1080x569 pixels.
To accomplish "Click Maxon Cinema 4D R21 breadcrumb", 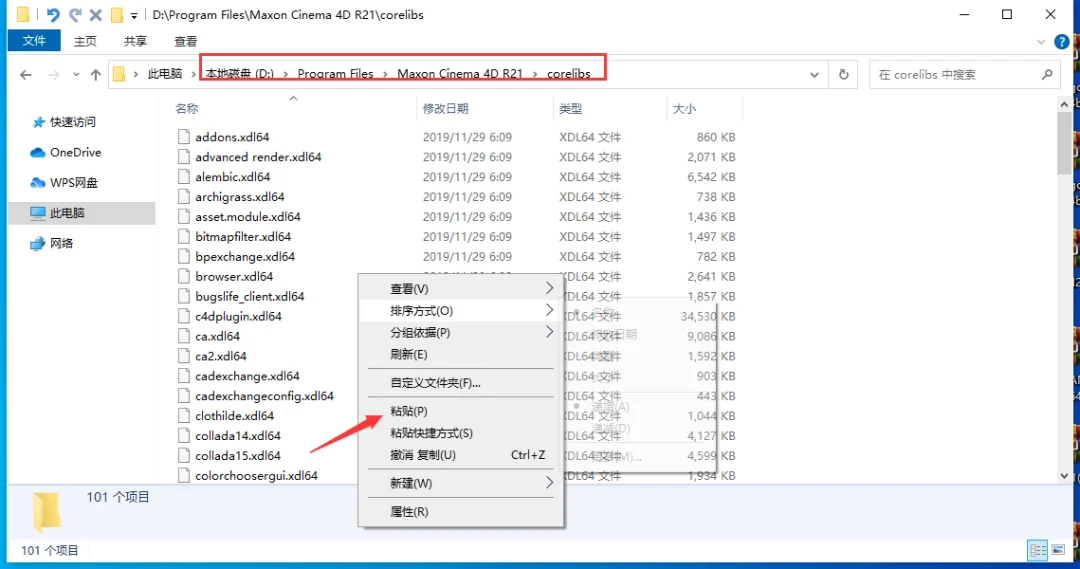I will pos(460,74).
